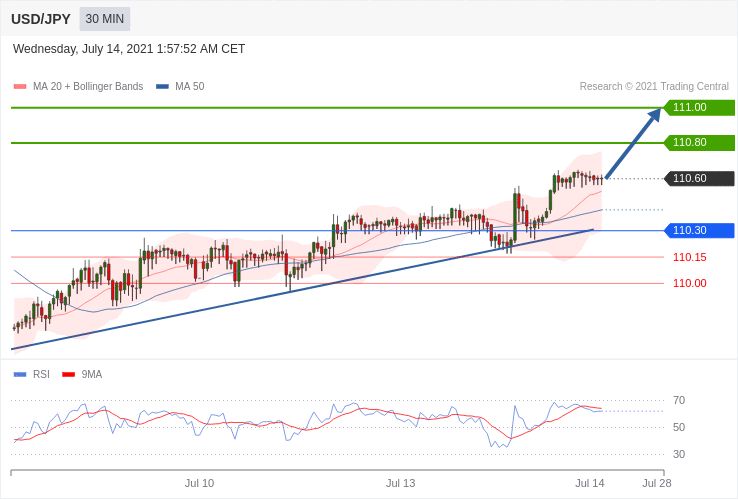This screenshot has height=500, width=738.
Task: Click the RSI 70 level label
Action: tap(679, 401)
